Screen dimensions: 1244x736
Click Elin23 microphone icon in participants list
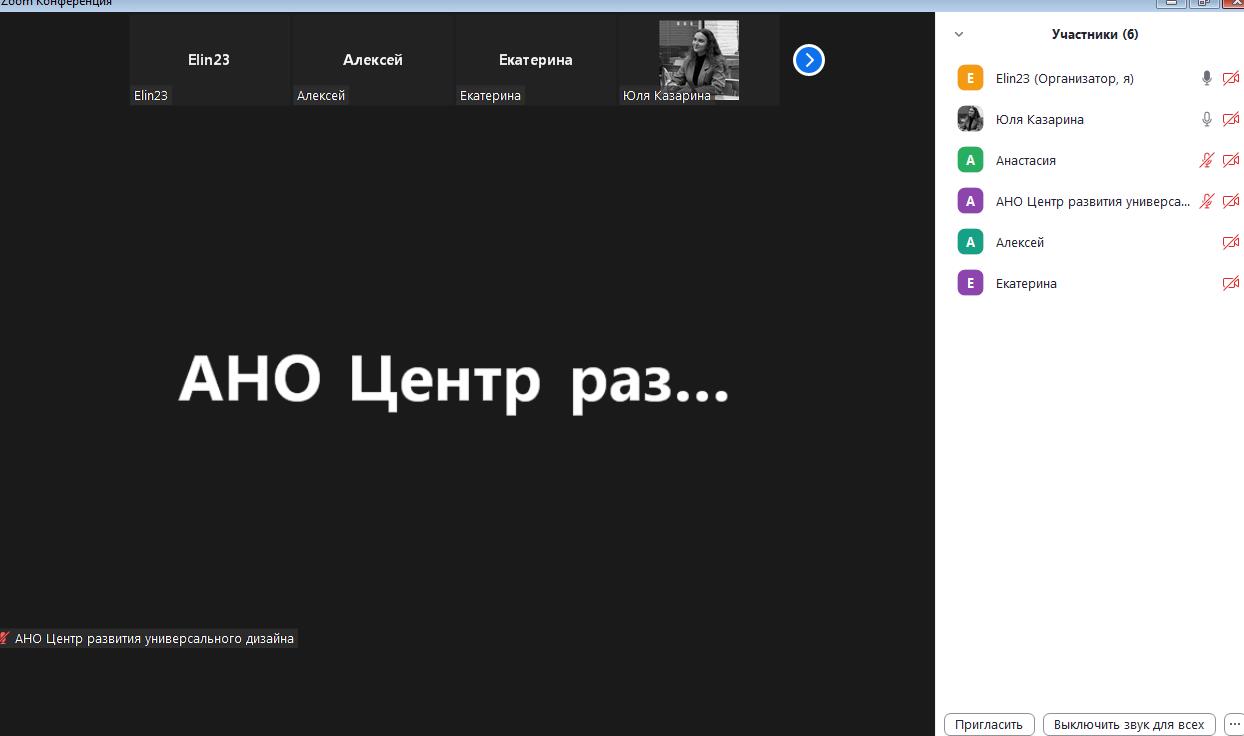[x=1207, y=78]
